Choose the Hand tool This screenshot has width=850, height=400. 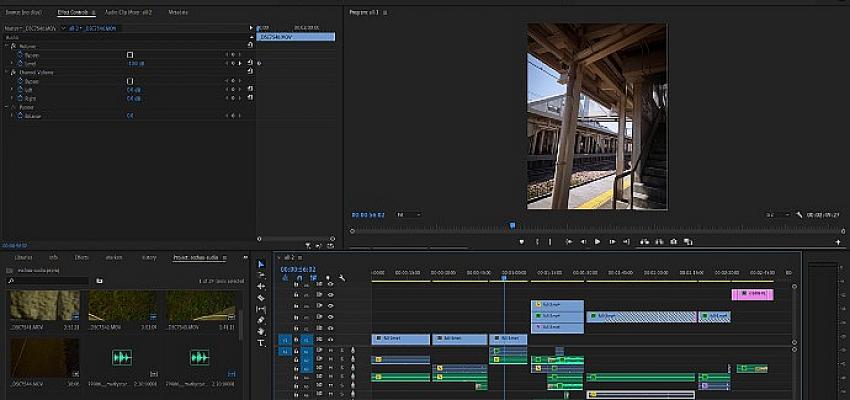(x=261, y=332)
